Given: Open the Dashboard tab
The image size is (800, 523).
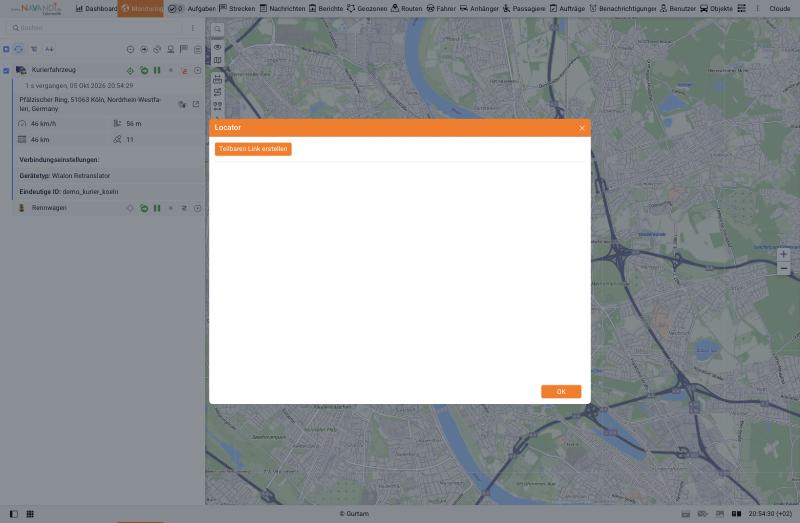Looking at the screenshot, I should point(96,9).
